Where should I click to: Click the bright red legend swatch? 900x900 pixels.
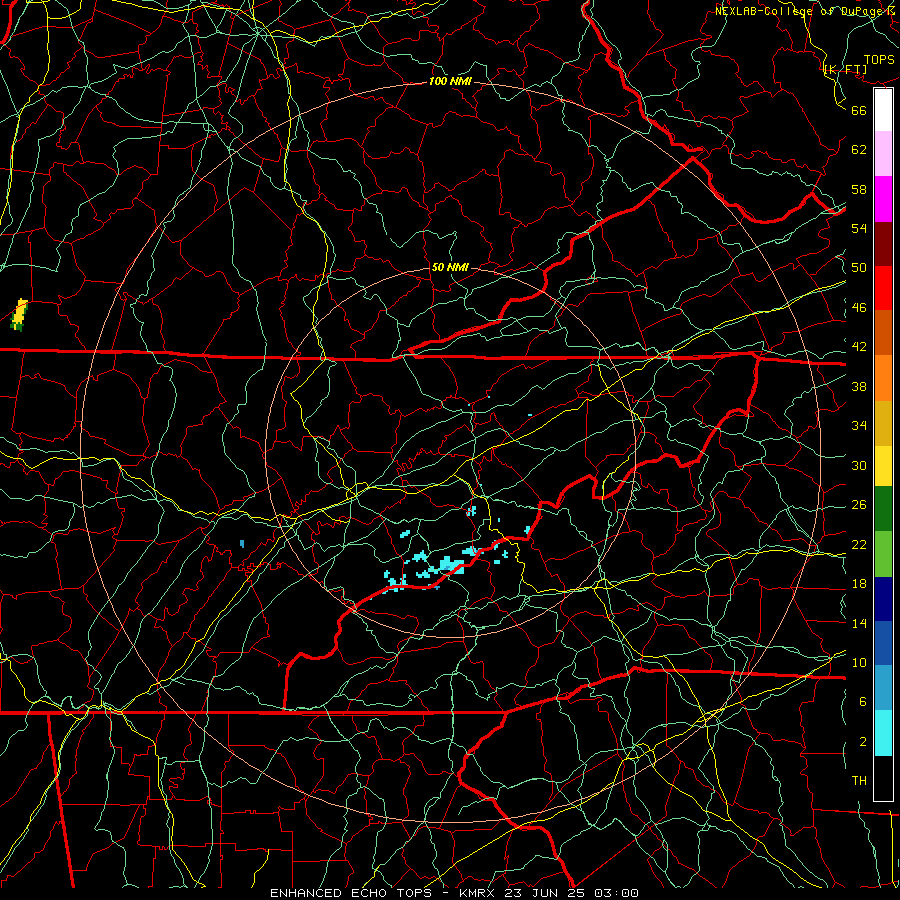pos(883,288)
